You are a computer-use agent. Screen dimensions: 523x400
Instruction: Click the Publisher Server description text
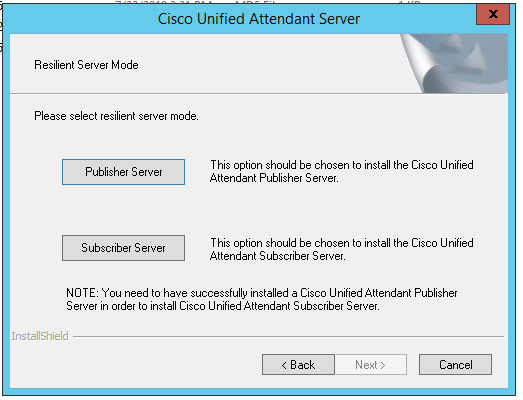342,171
